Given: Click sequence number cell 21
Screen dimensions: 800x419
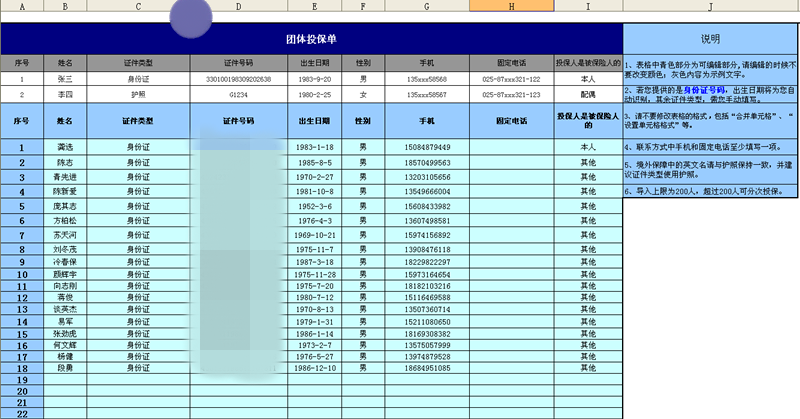Looking at the screenshot, I should pos(22,403).
